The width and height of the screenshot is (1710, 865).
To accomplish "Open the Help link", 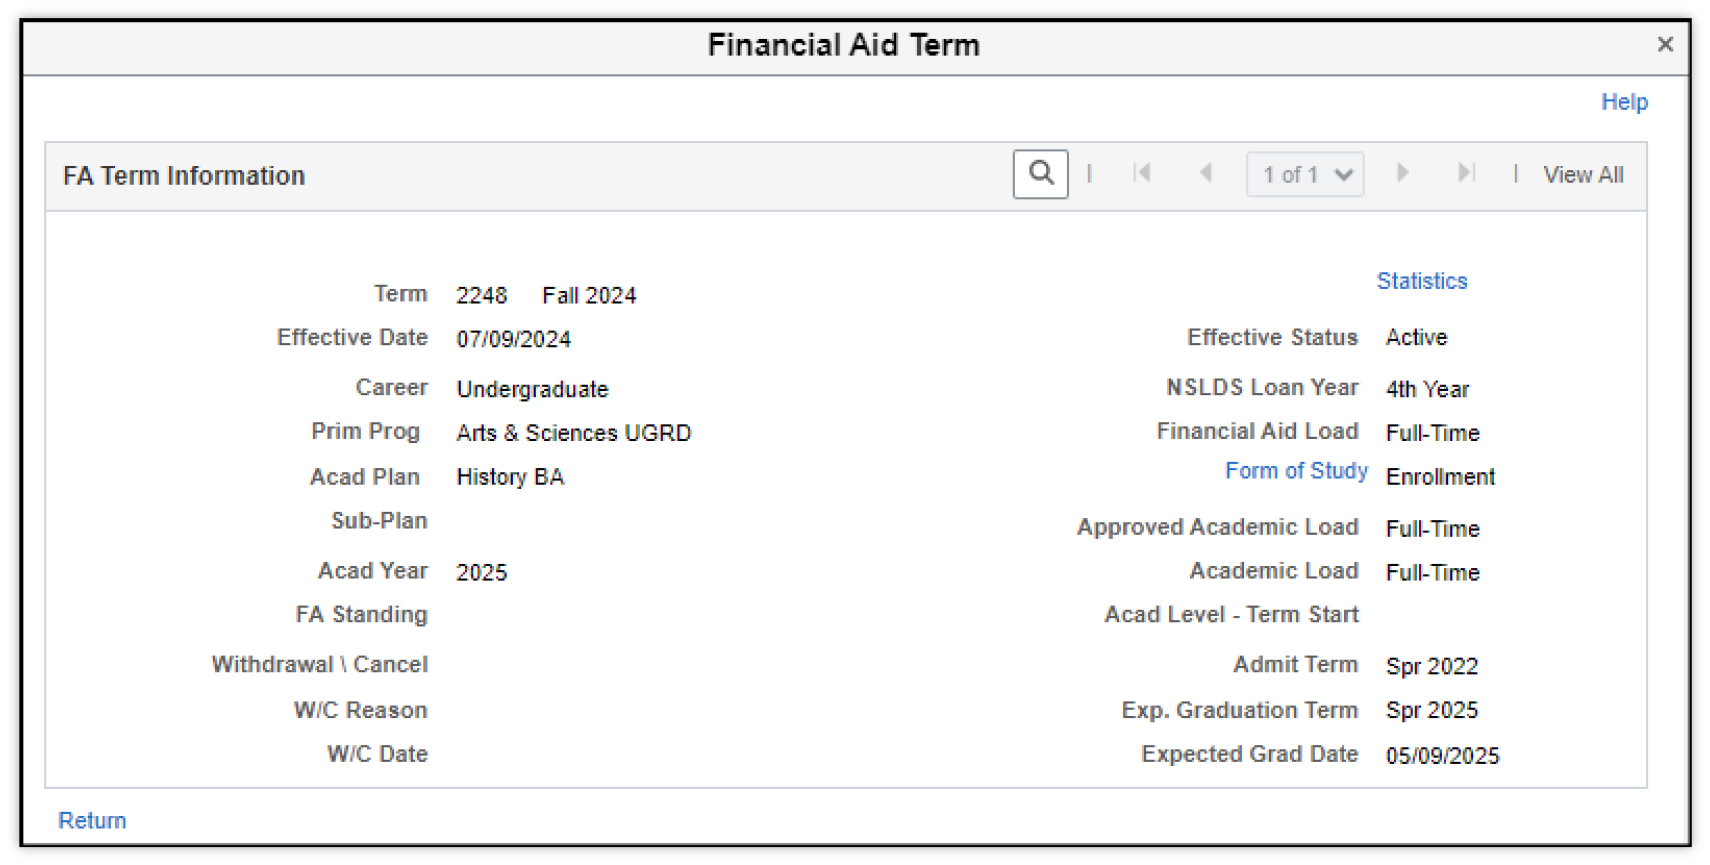I will click(1624, 102).
